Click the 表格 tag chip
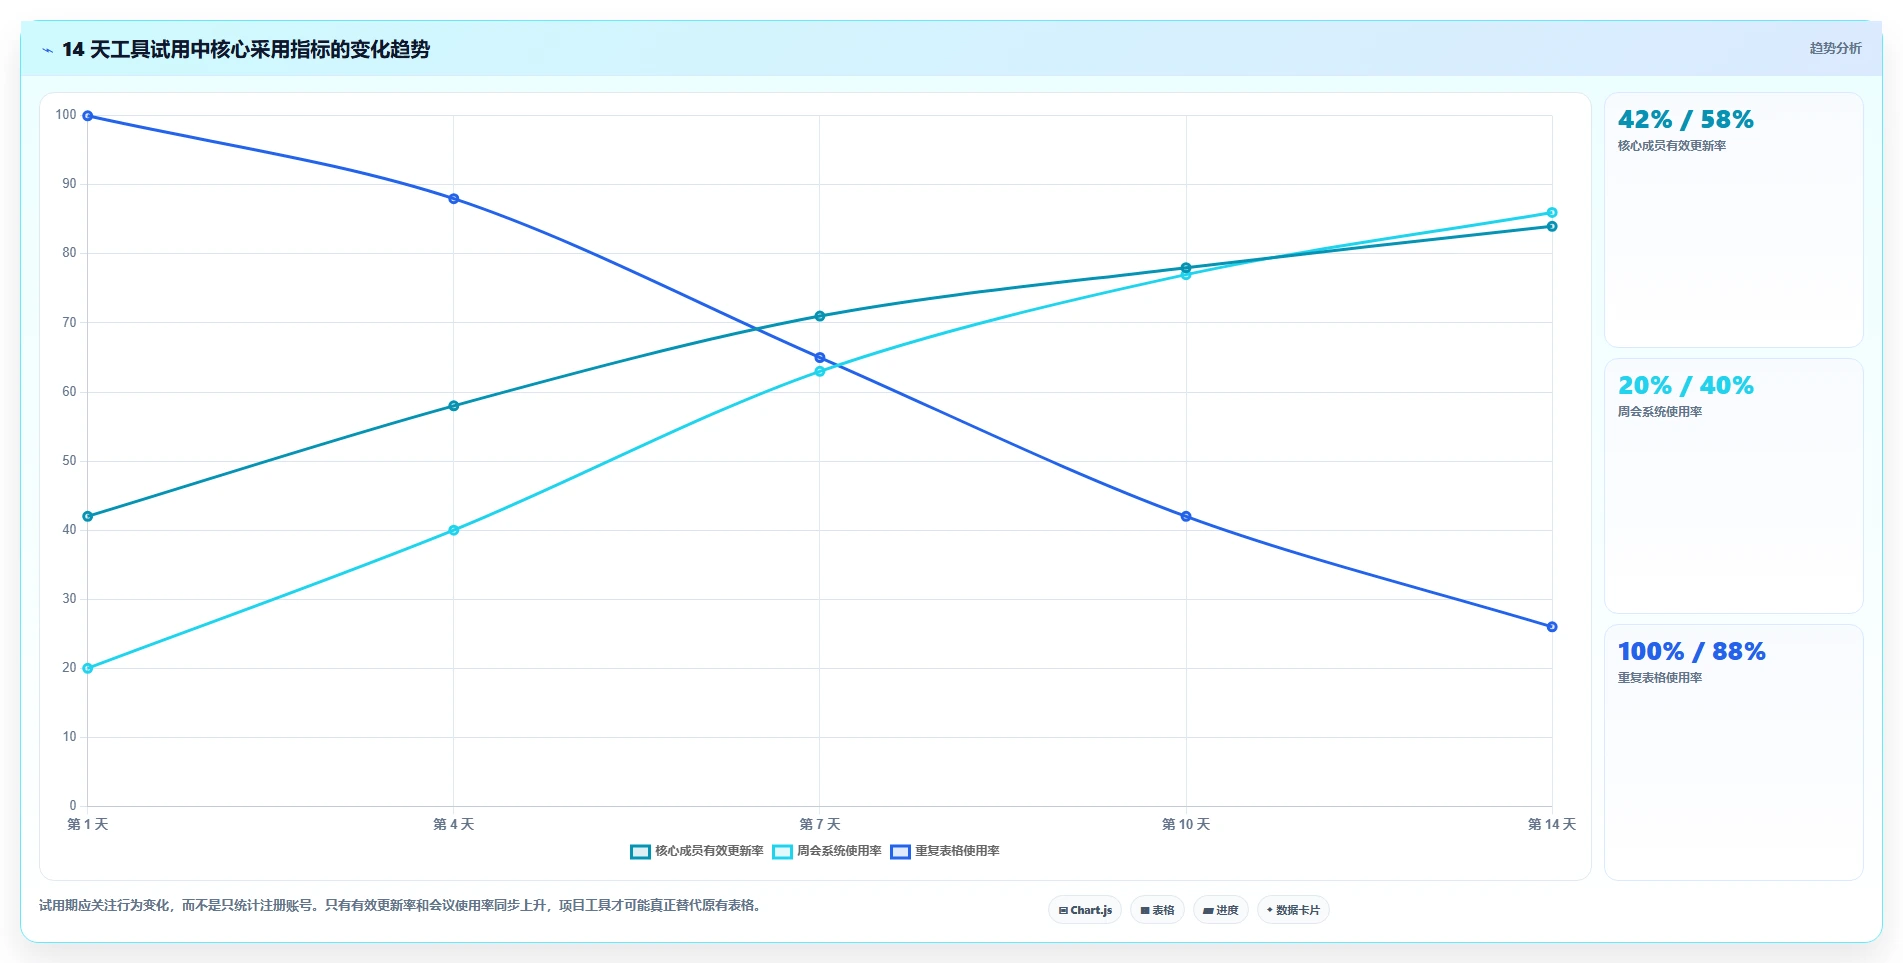The width and height of the screenshot is (1903, 963). tap(1157, 910)
